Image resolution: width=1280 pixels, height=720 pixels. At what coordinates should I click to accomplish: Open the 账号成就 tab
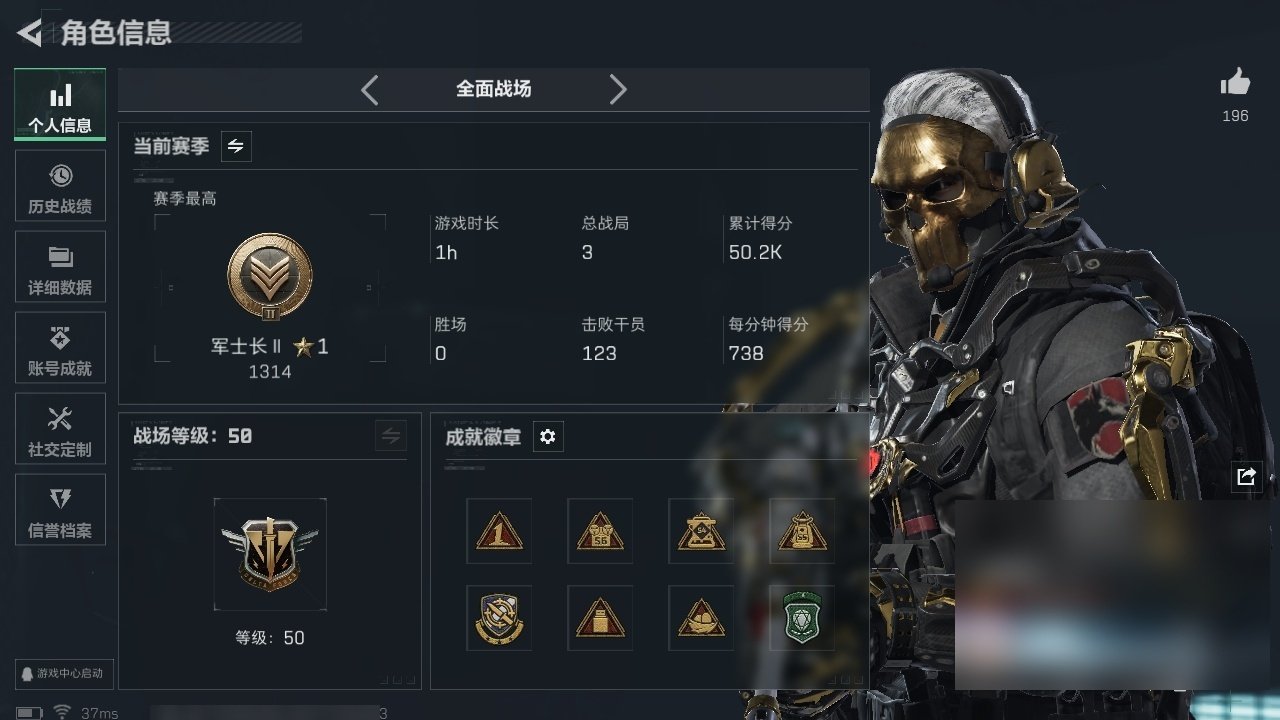[x=60, y=352]
